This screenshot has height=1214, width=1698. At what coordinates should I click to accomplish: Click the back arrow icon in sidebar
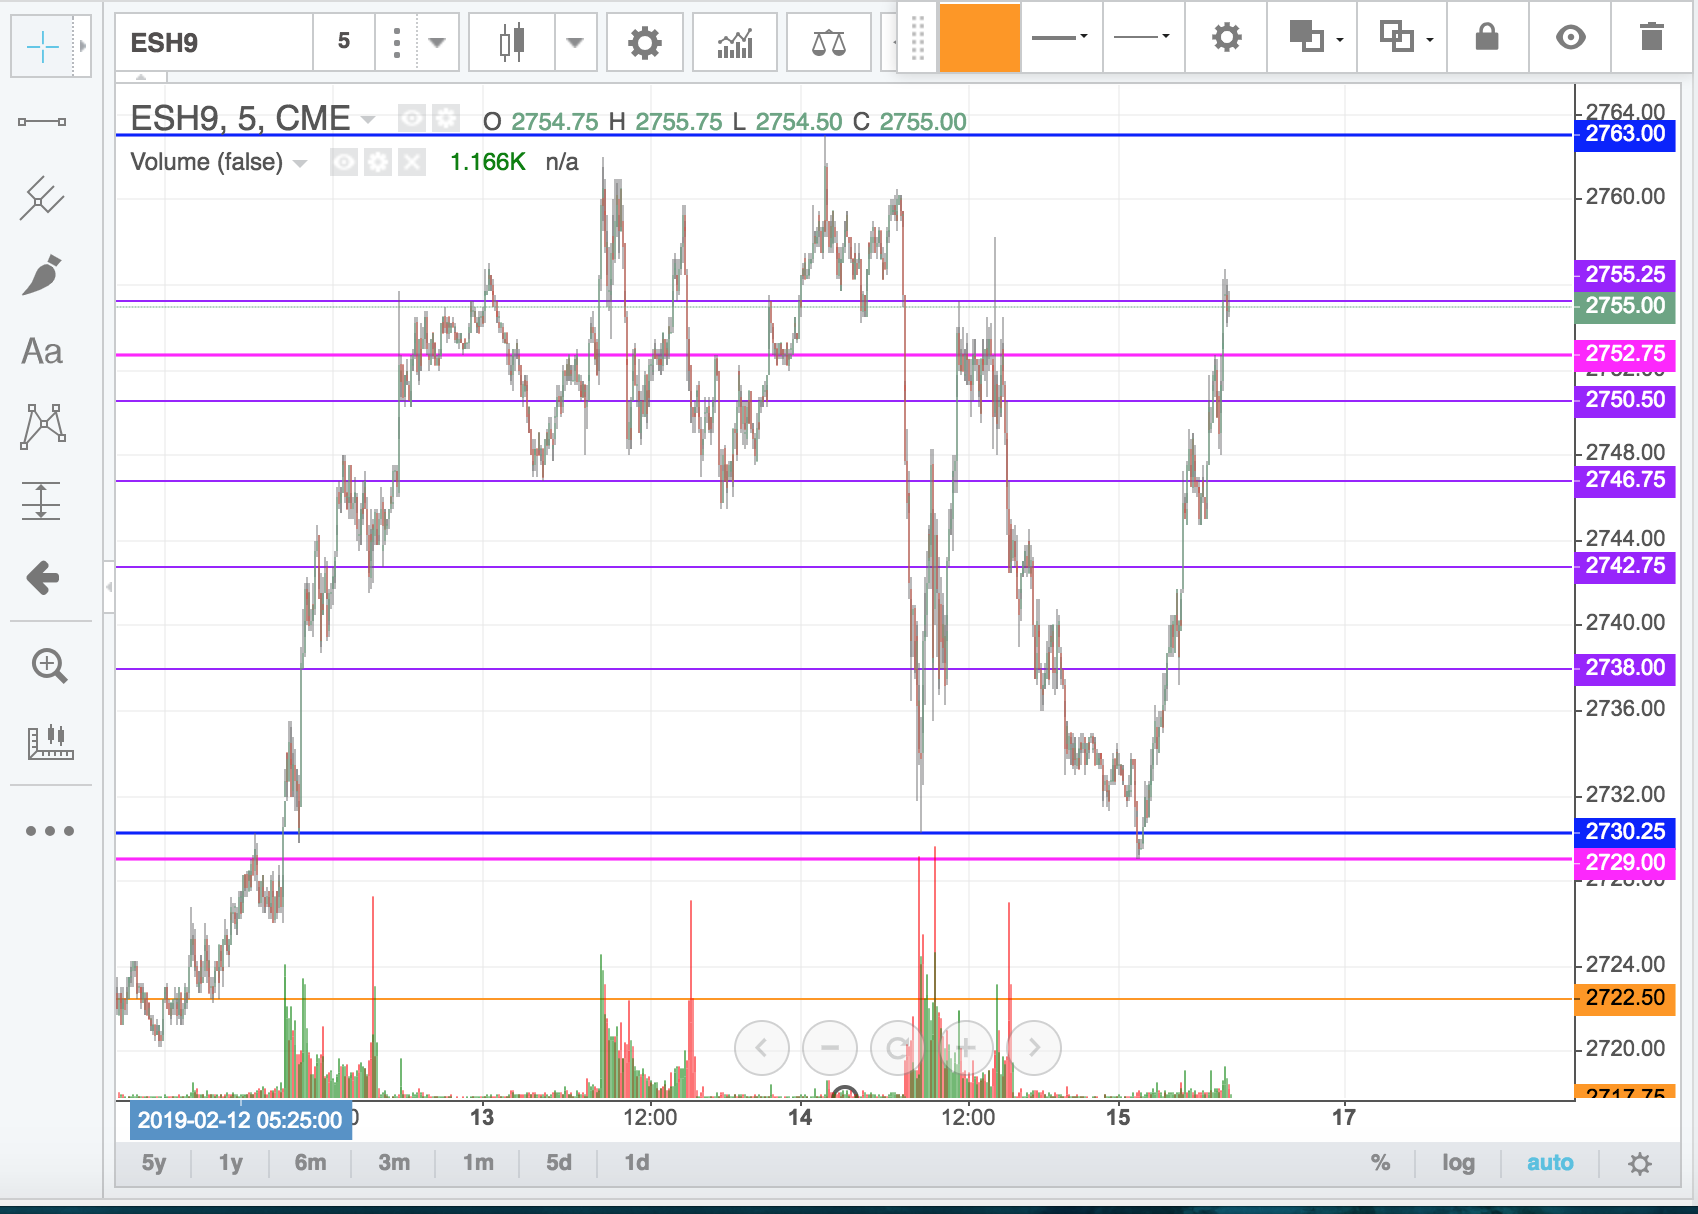(x=42, y=577)
